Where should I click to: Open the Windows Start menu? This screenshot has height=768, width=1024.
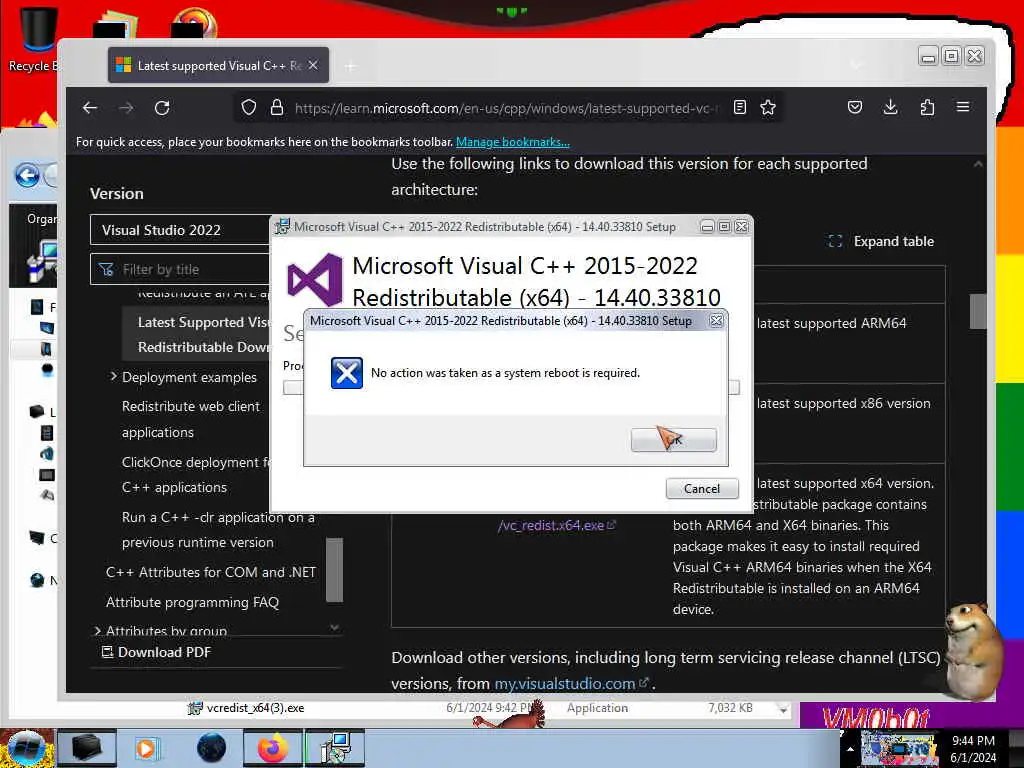[26, 748]
